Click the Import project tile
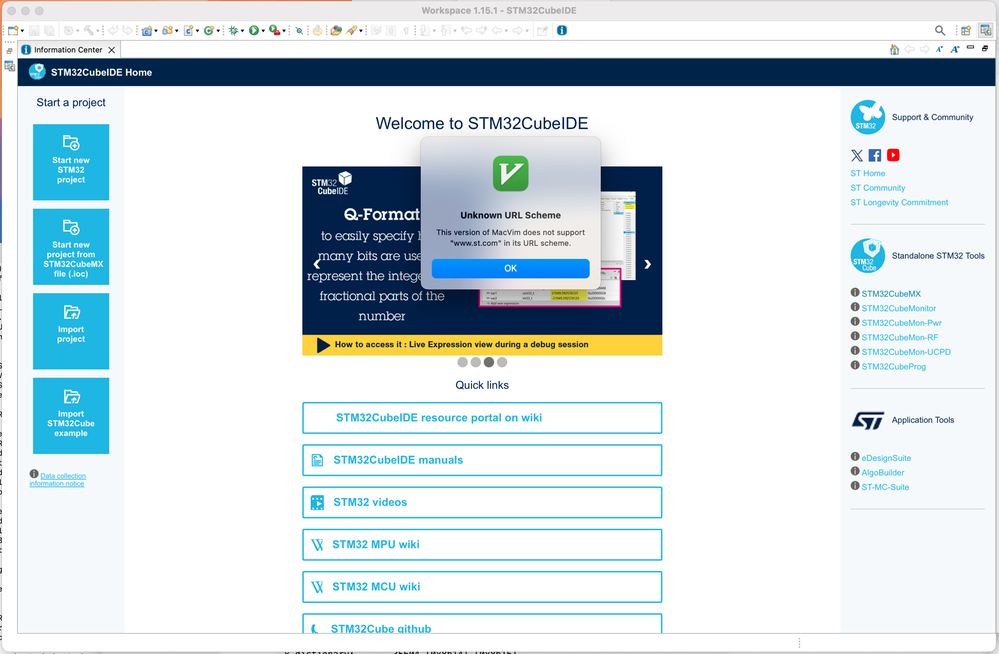 (71, 331)
